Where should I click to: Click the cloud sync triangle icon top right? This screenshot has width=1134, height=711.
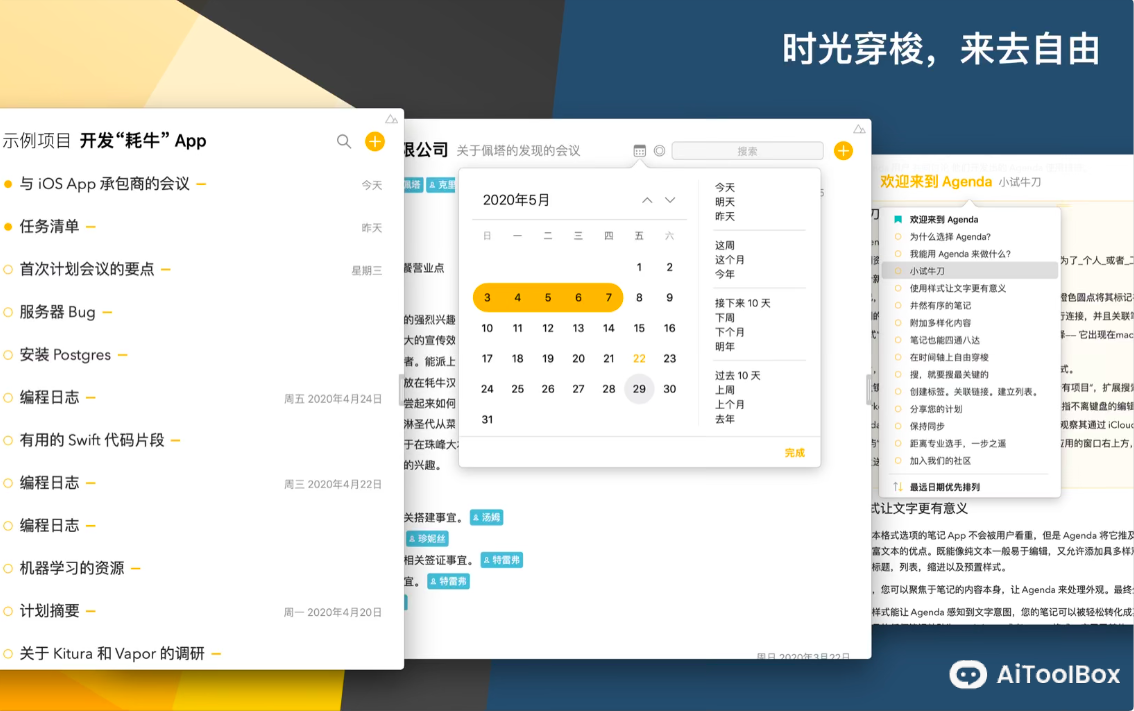click(x=858, y=128)
